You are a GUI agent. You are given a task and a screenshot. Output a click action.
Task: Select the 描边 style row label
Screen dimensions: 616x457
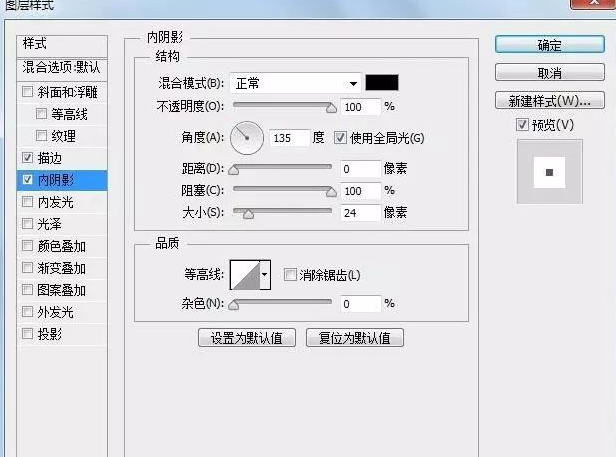[x=50, y=158]
